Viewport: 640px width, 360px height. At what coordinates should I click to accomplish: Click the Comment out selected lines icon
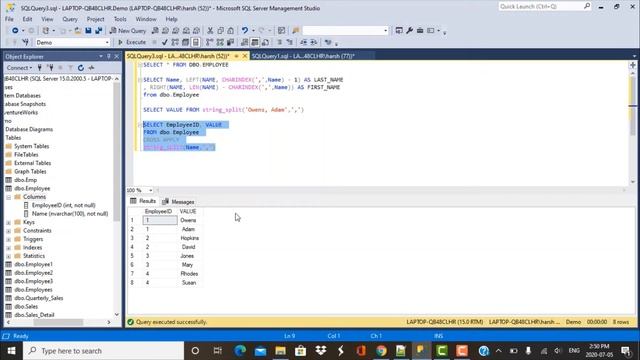[x=280, y=42]
